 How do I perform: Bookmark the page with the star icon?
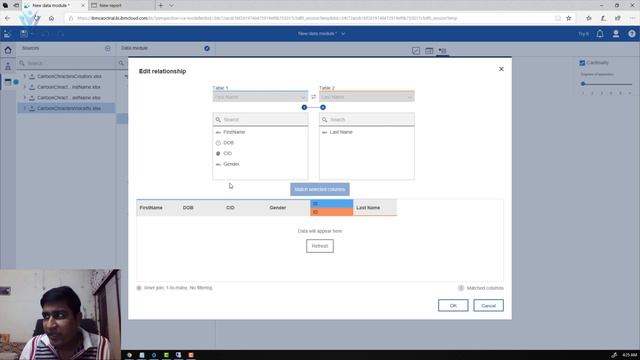569,18
